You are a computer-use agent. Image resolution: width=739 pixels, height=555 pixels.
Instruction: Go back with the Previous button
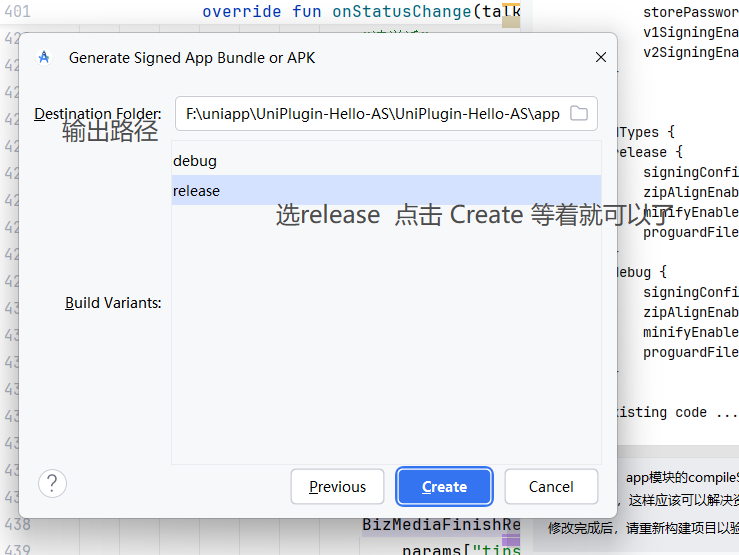(337, 487)
